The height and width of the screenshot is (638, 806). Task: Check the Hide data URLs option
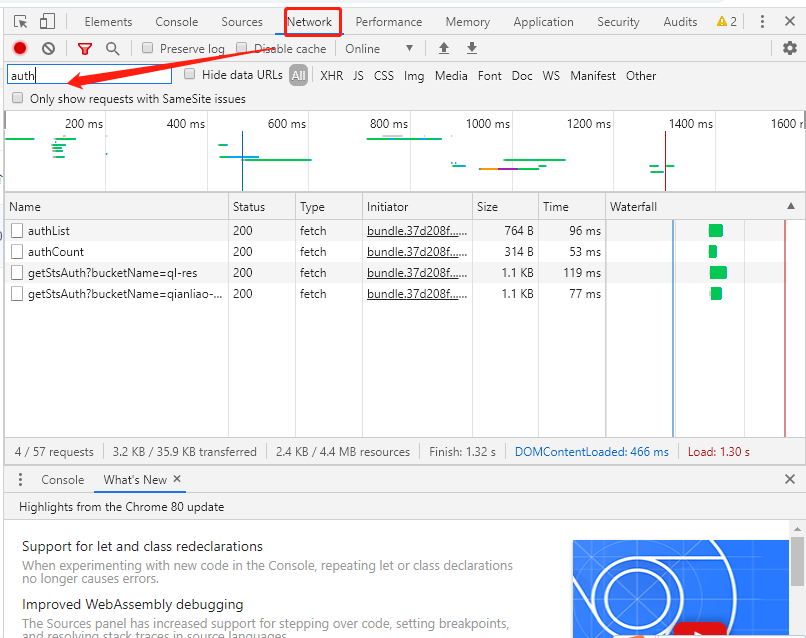tap(190, 75)
